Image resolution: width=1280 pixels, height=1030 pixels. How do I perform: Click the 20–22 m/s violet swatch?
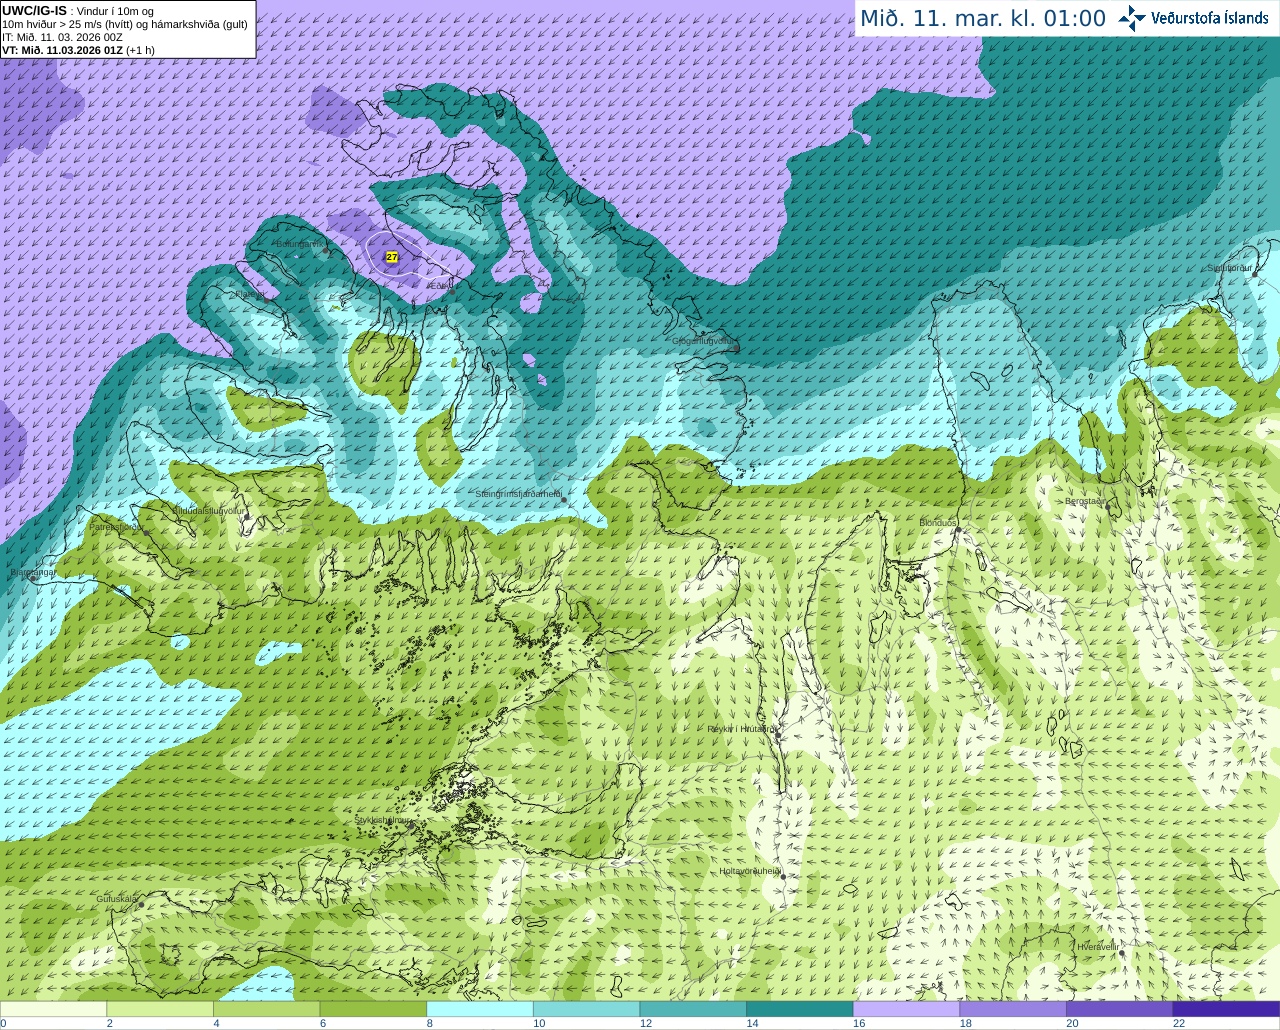[1120, 1009]
